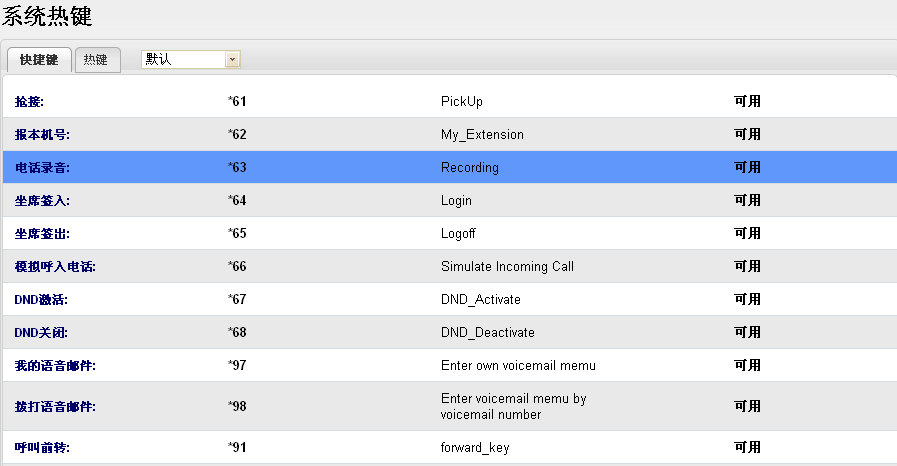Switch to the 快捷键 tab
The image size is (897, 466).
click(39, 60)
